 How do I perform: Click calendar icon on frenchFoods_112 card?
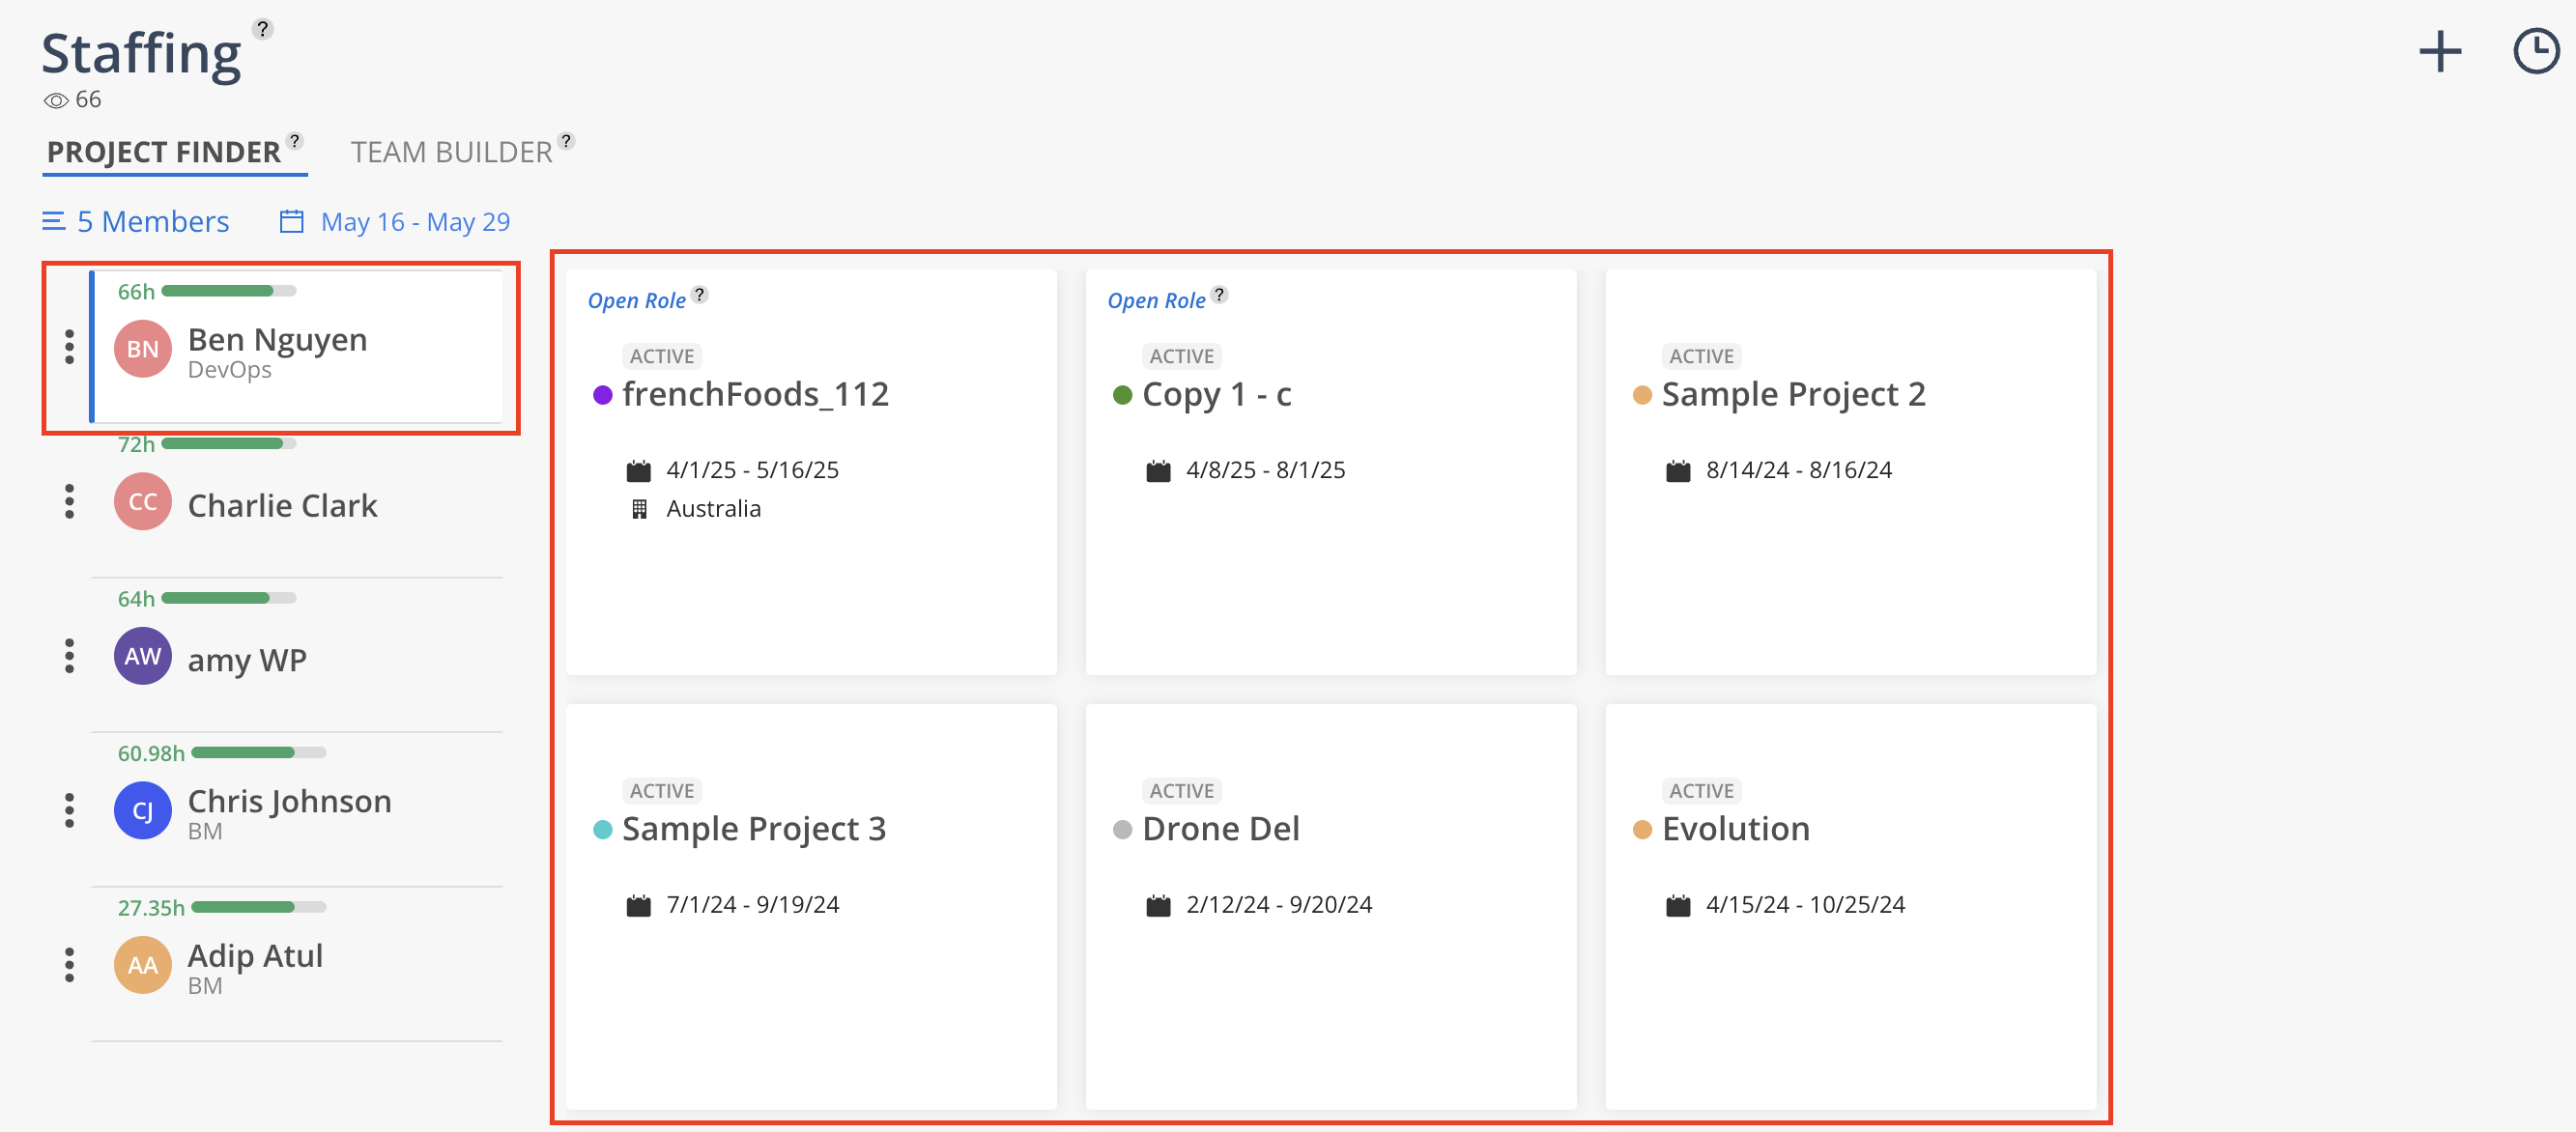click(x=639, y=470)
